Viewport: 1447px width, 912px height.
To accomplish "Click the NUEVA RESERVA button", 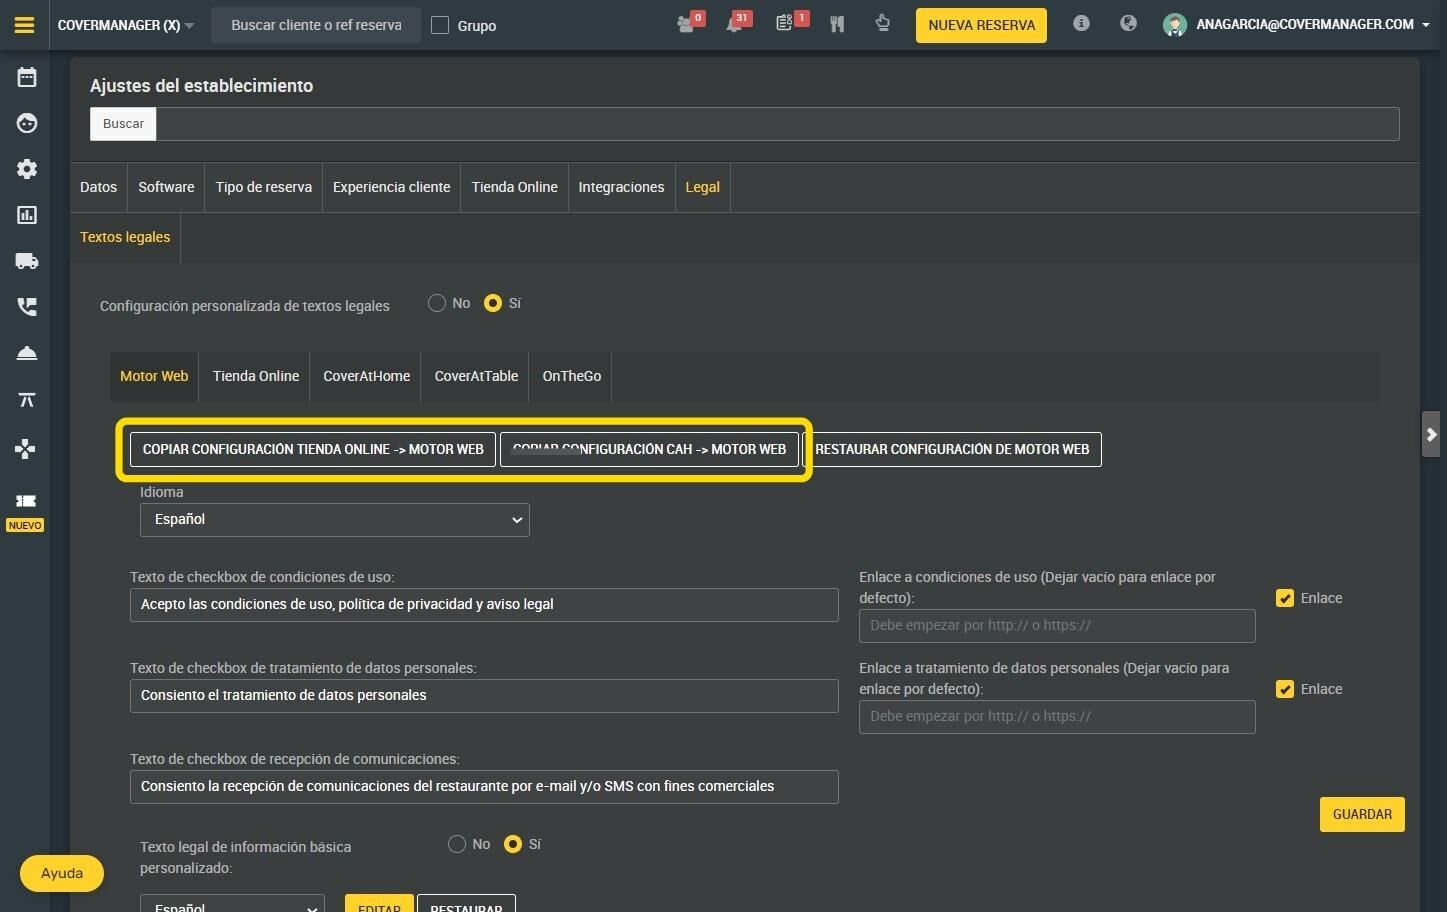I will (981, 25).
